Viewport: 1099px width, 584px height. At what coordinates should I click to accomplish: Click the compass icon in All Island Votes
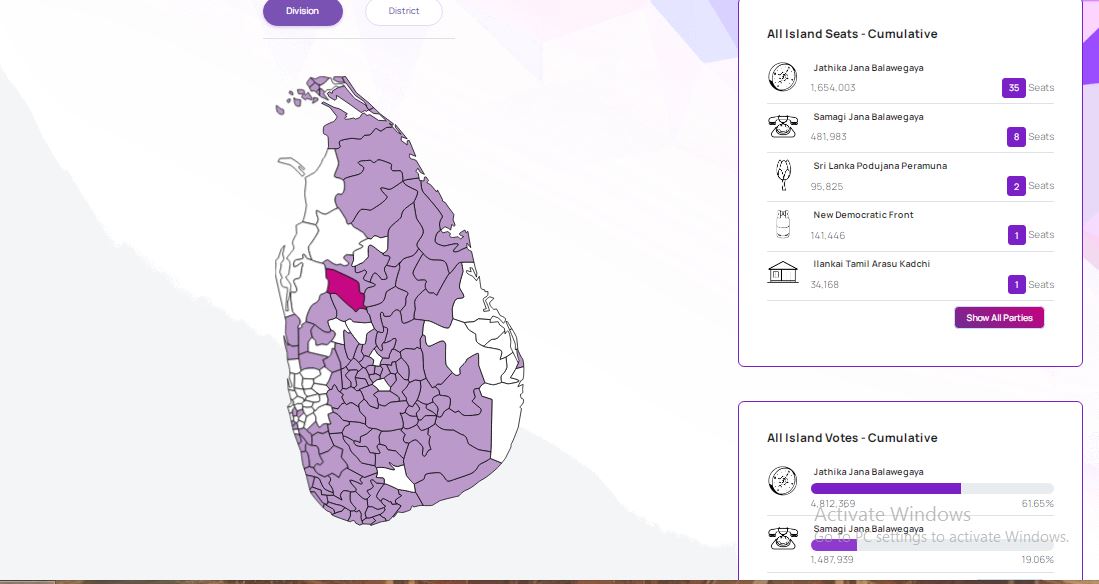point(782,481)
